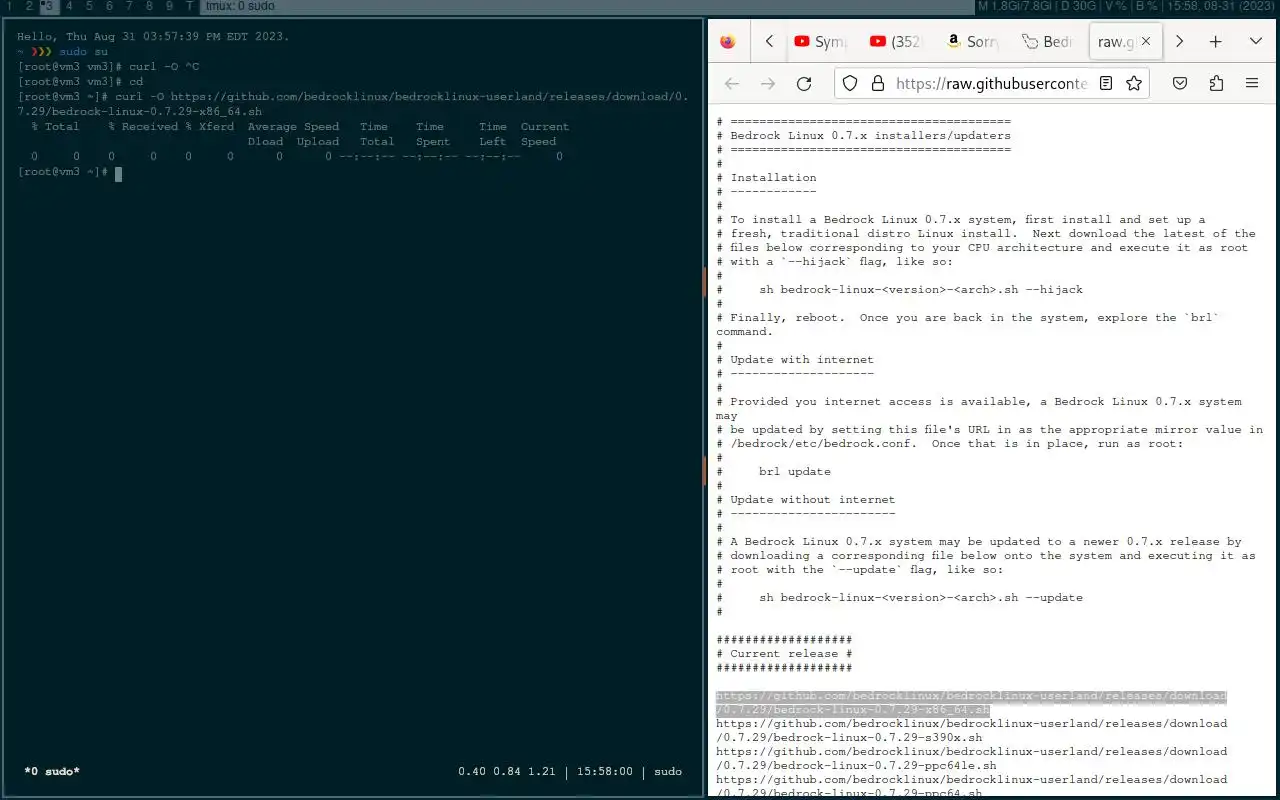The width and height of the screenshot is (1280, 800).
Task: Click load average '0.40 0.84 1.21' in tmux
Action: point(507,771)
